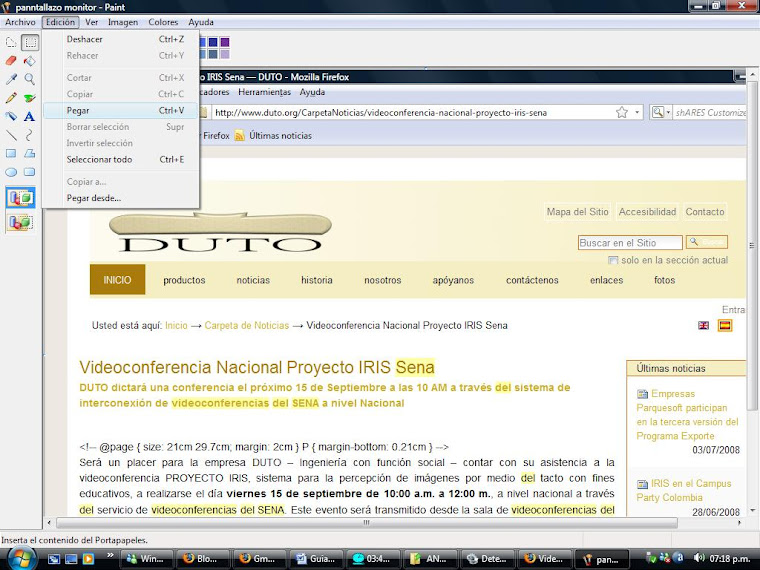The width and height of the screenshot is (760, 570).
Task: Pick the slate blue-gray palette swatch
Action: pos(213,54)
